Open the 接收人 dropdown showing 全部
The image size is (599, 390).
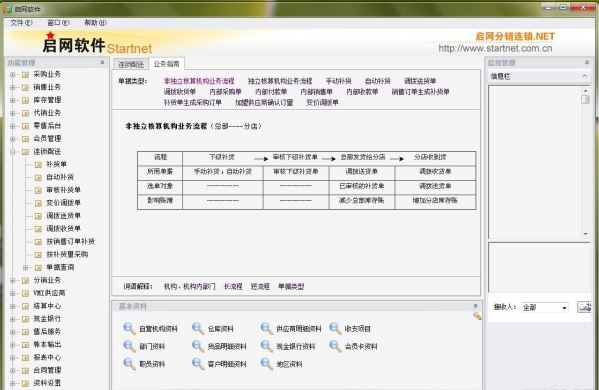545,307
